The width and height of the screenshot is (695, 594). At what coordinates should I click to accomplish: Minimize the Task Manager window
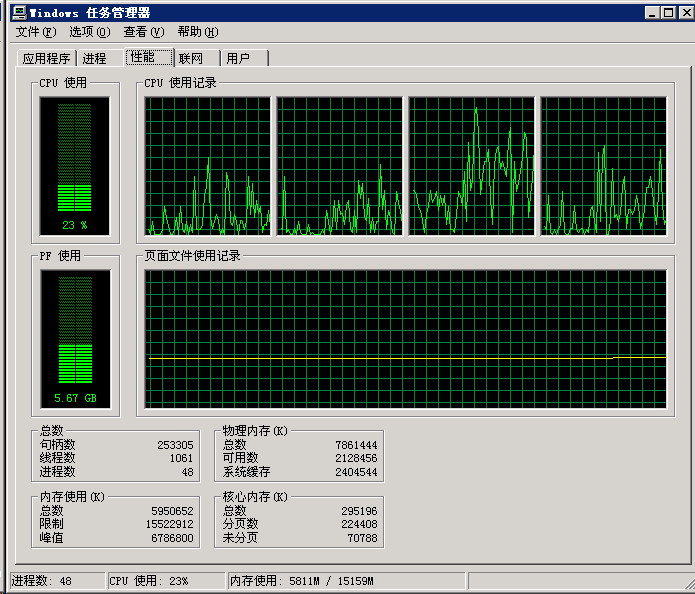[652, 13]
